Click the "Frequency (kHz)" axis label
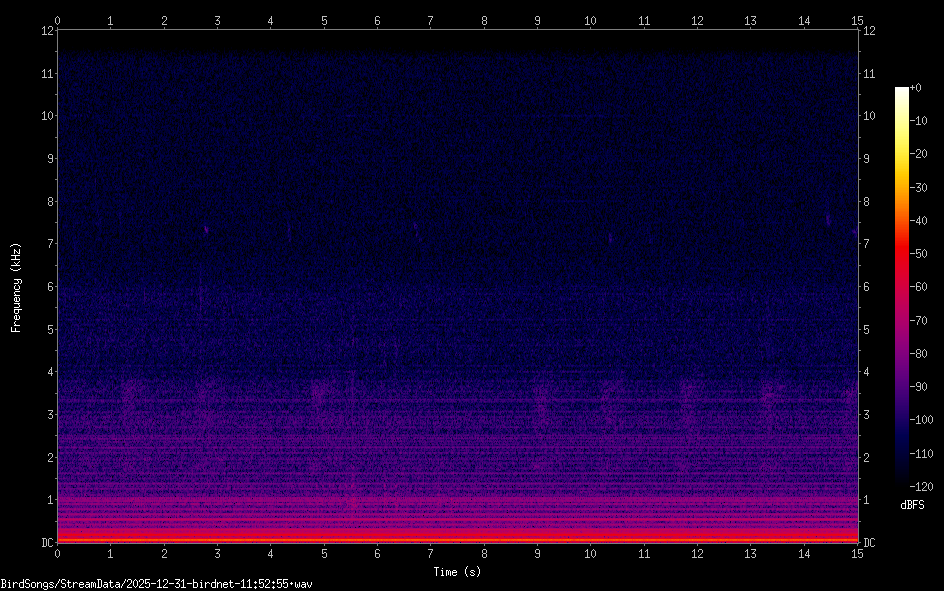 [16, 287]
